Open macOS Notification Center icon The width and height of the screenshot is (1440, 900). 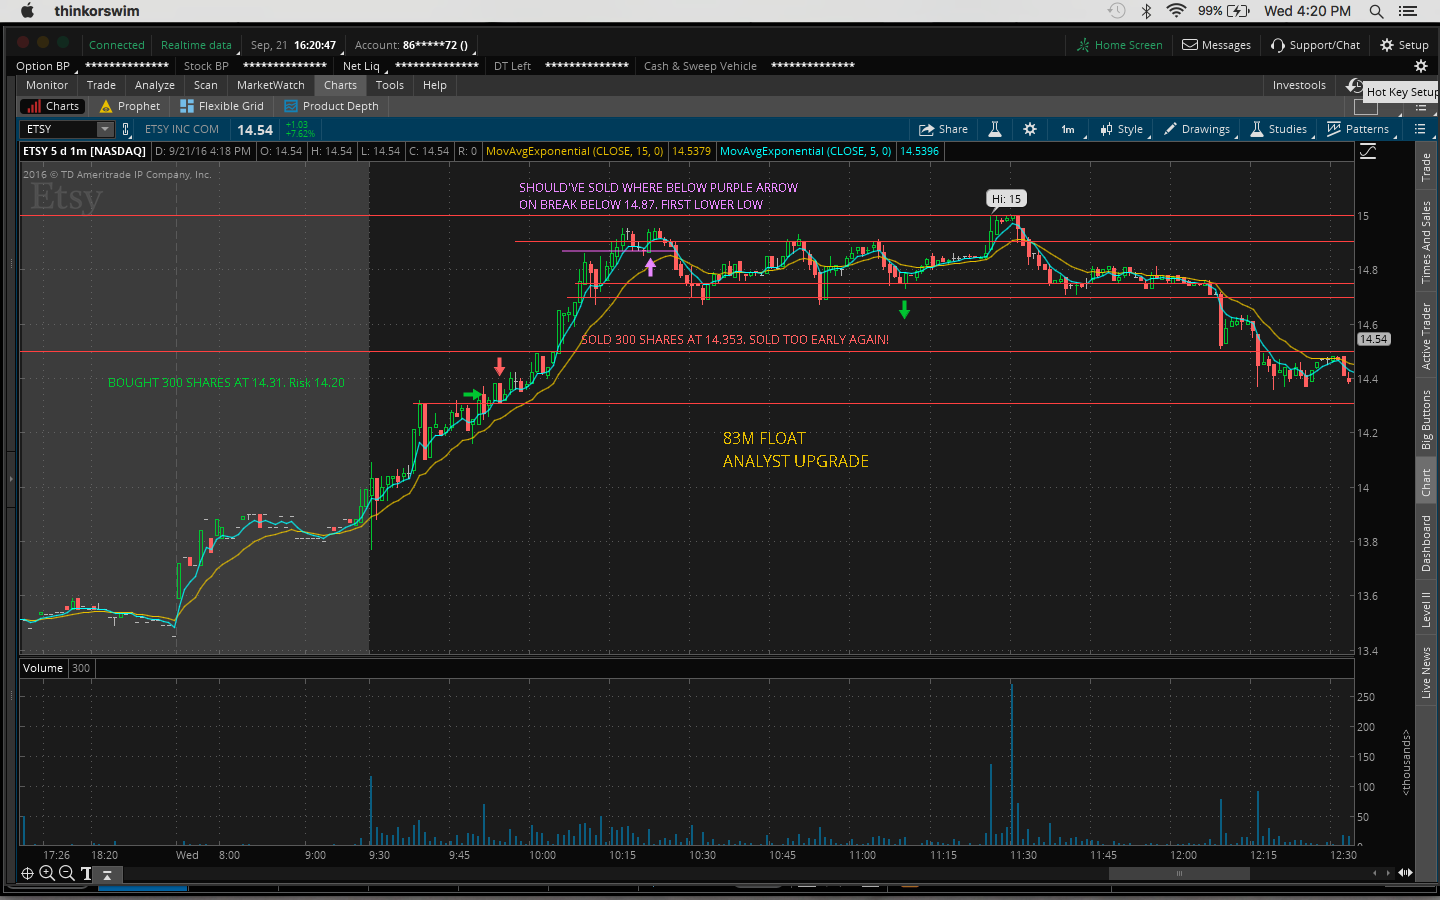click(1408, 11)
